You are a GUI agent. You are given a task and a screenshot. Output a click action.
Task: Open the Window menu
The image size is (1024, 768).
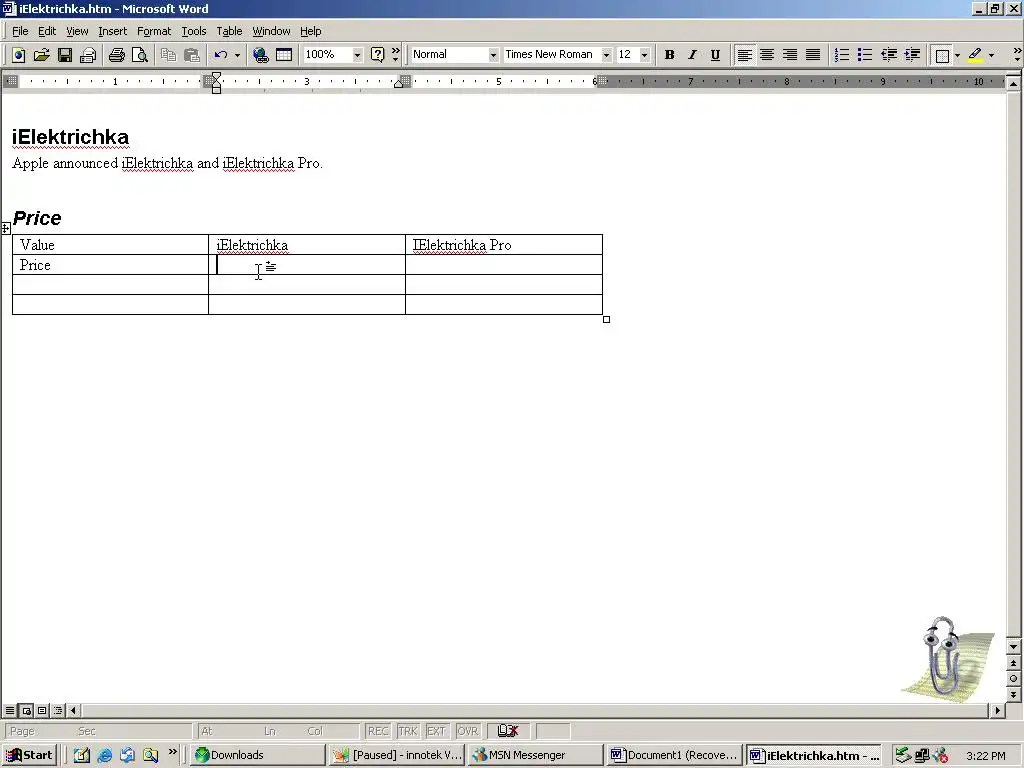pos(271,31)
